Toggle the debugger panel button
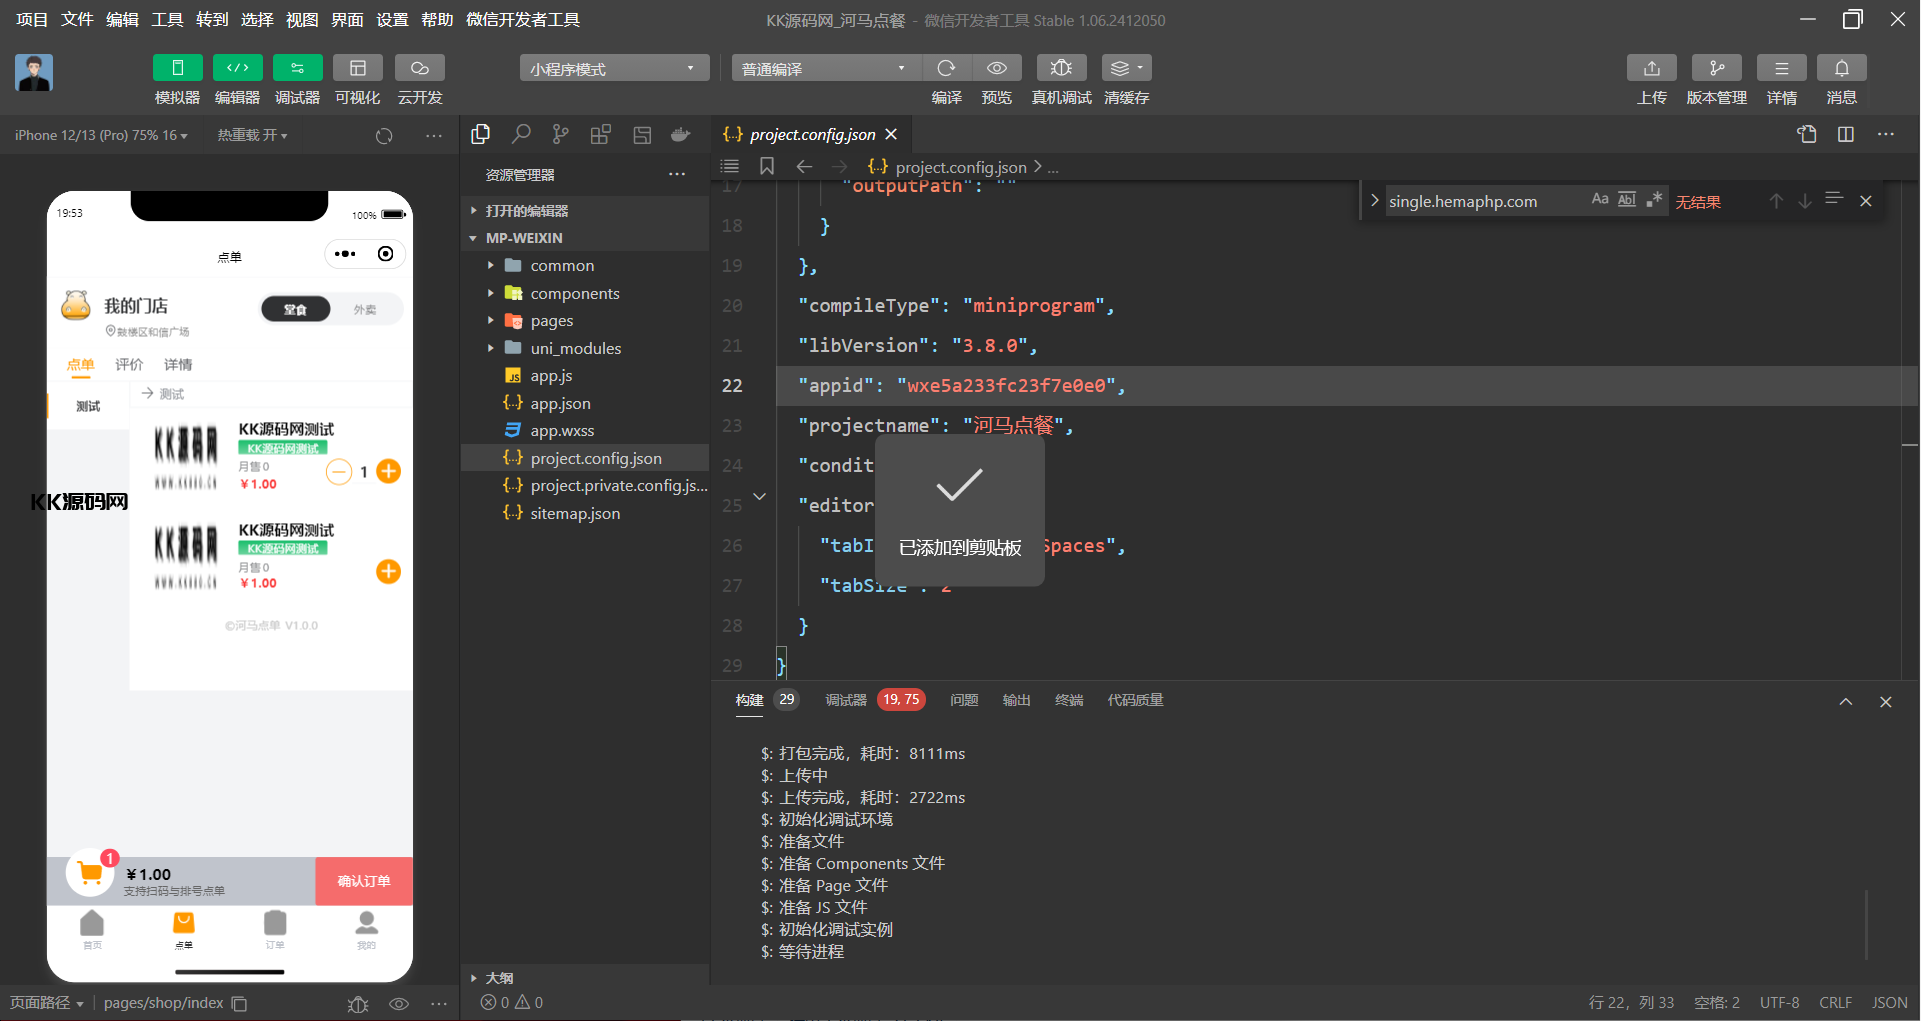The height and width of the screenshot is (1021, 1921). point(297,68)
